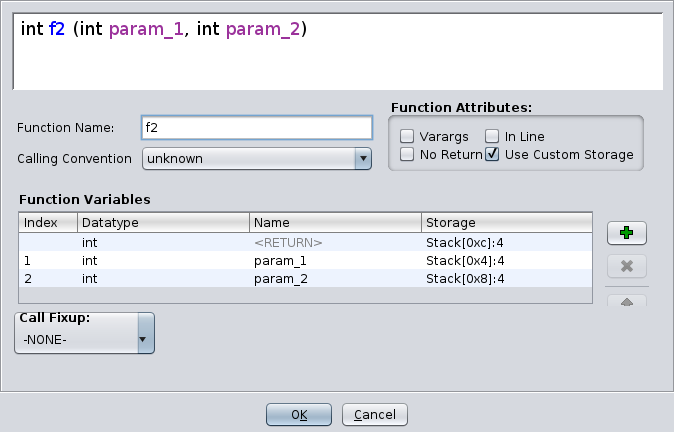Screen dimensions: 674x432
Task: Select the <RETURN> name cell
Action: coord(335,242)
